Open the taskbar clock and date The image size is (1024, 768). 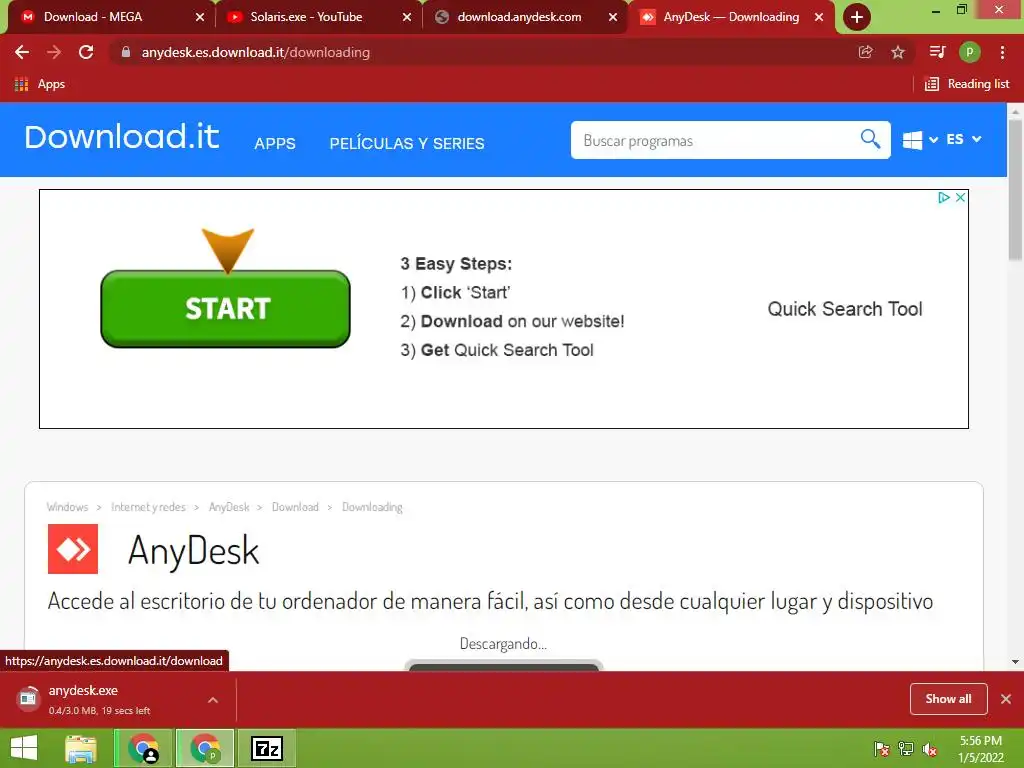[x=980, y=749]
